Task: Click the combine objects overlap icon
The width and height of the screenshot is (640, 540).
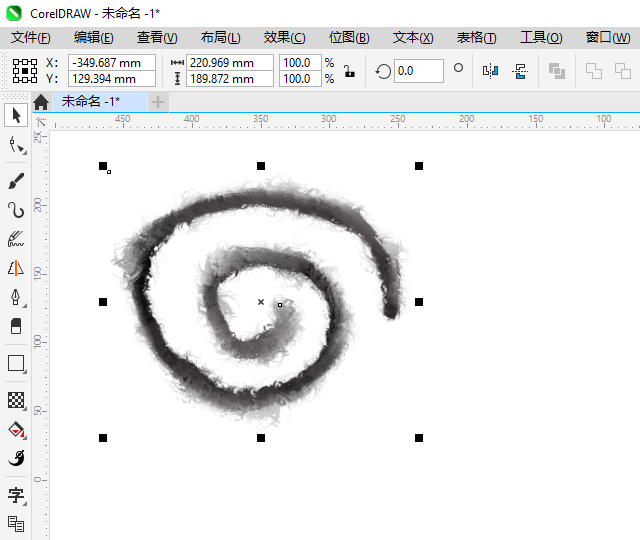Action: pos(557,71)
